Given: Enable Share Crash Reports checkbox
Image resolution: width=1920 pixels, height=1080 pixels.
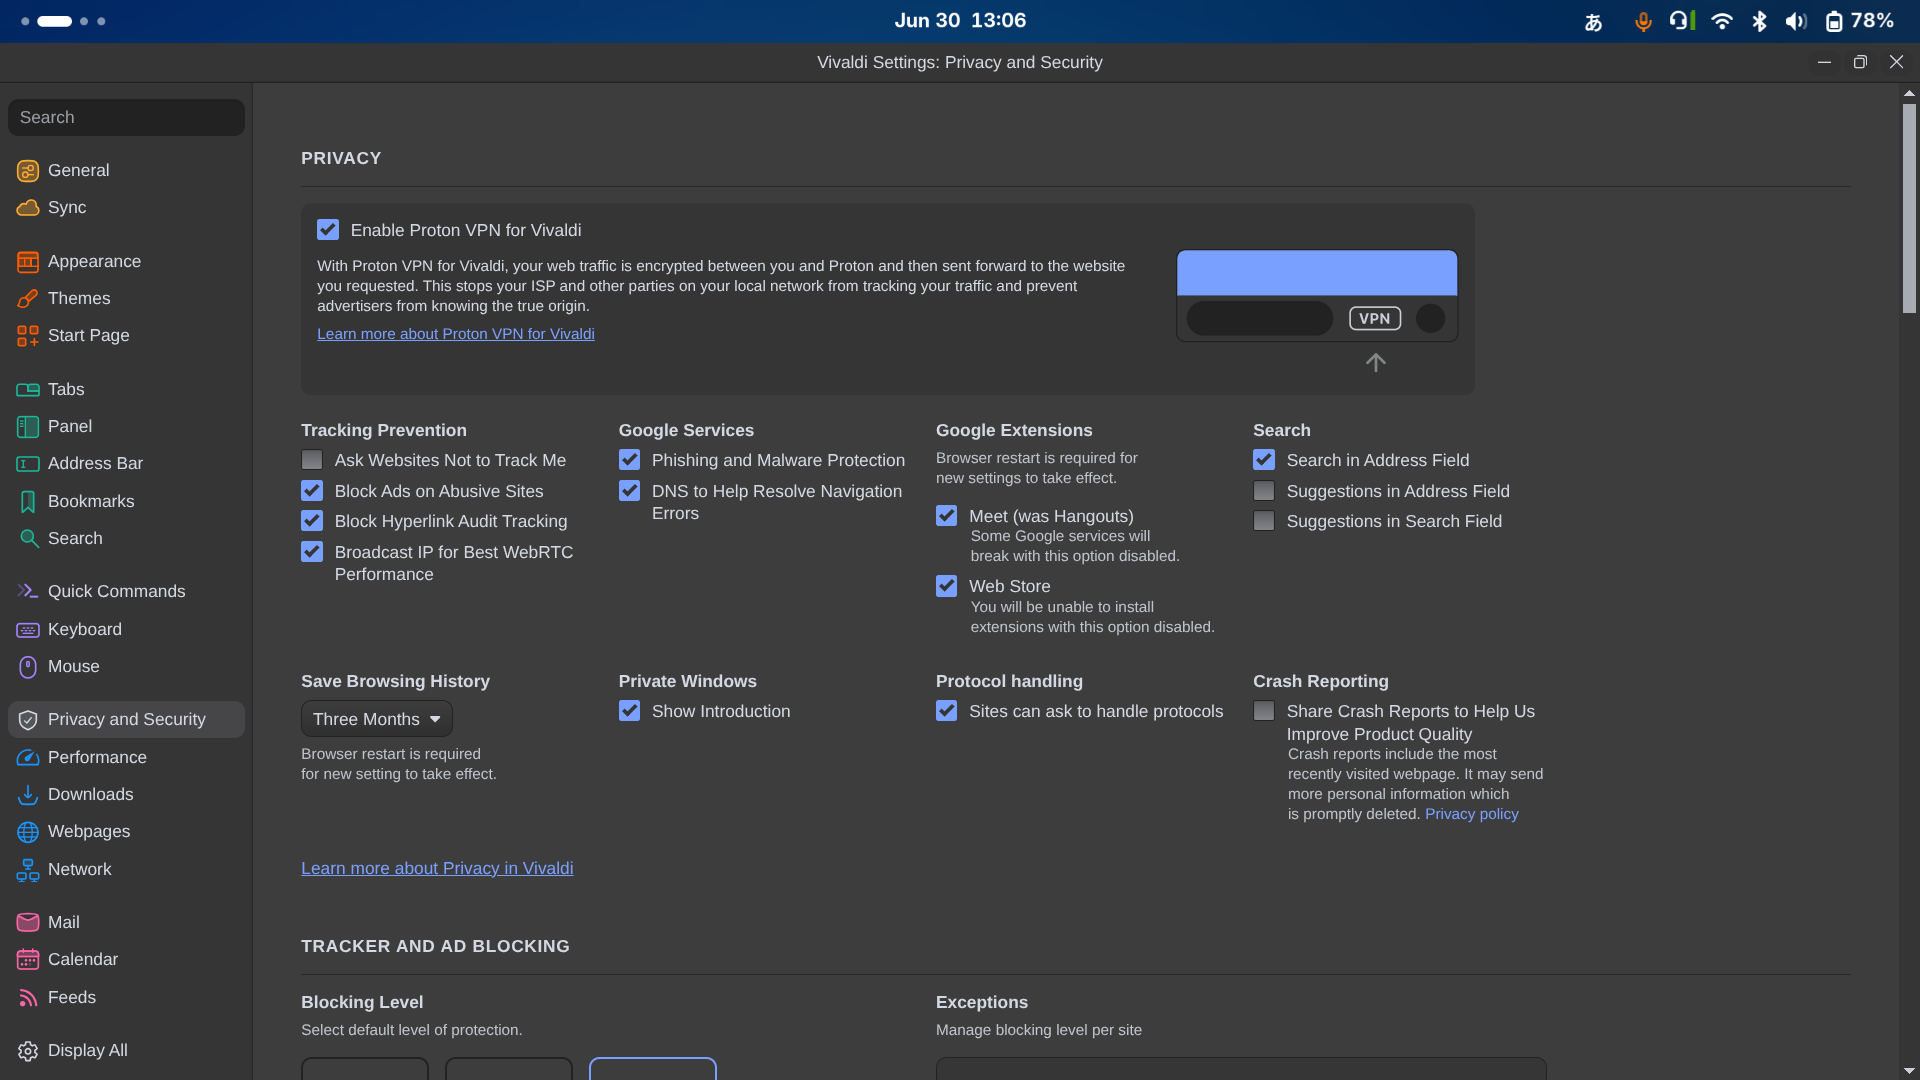Looking at the screenshot, I should coord(1264,711).
